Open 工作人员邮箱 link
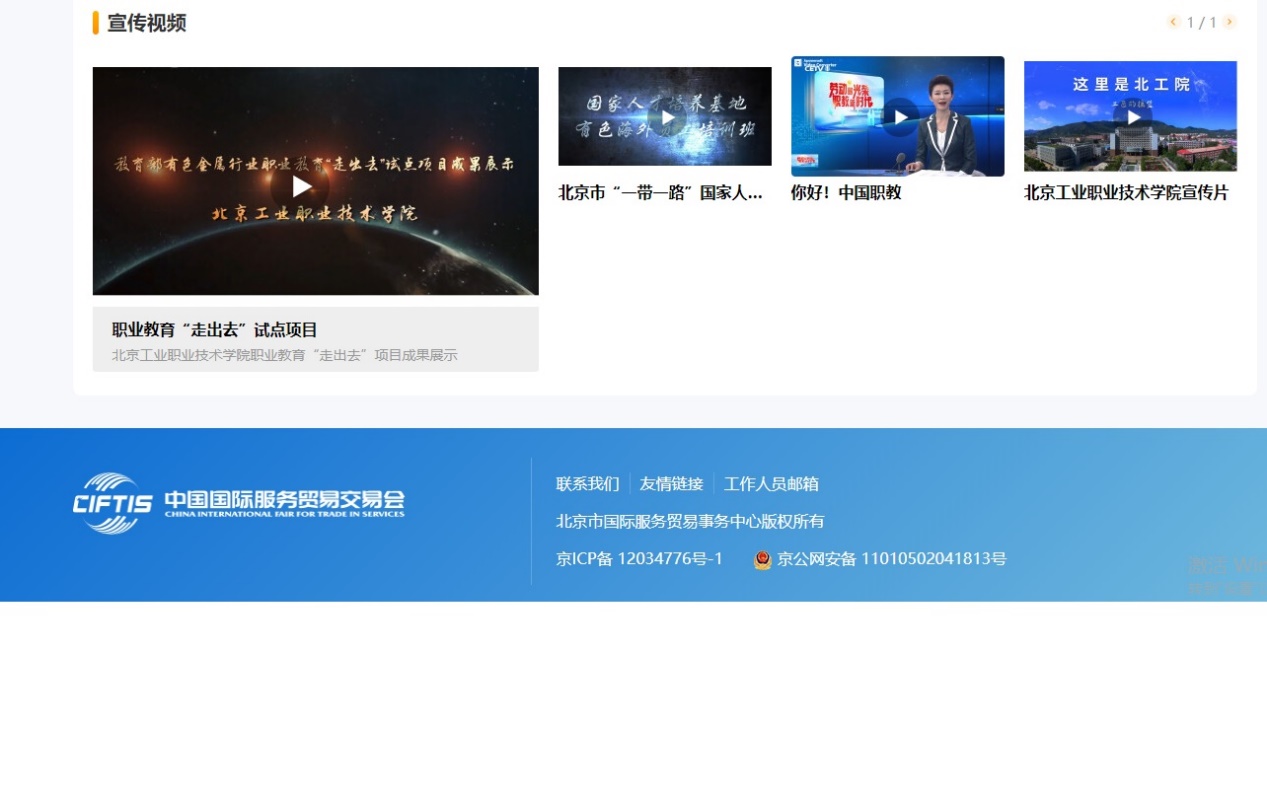 [x=771, y=484]
